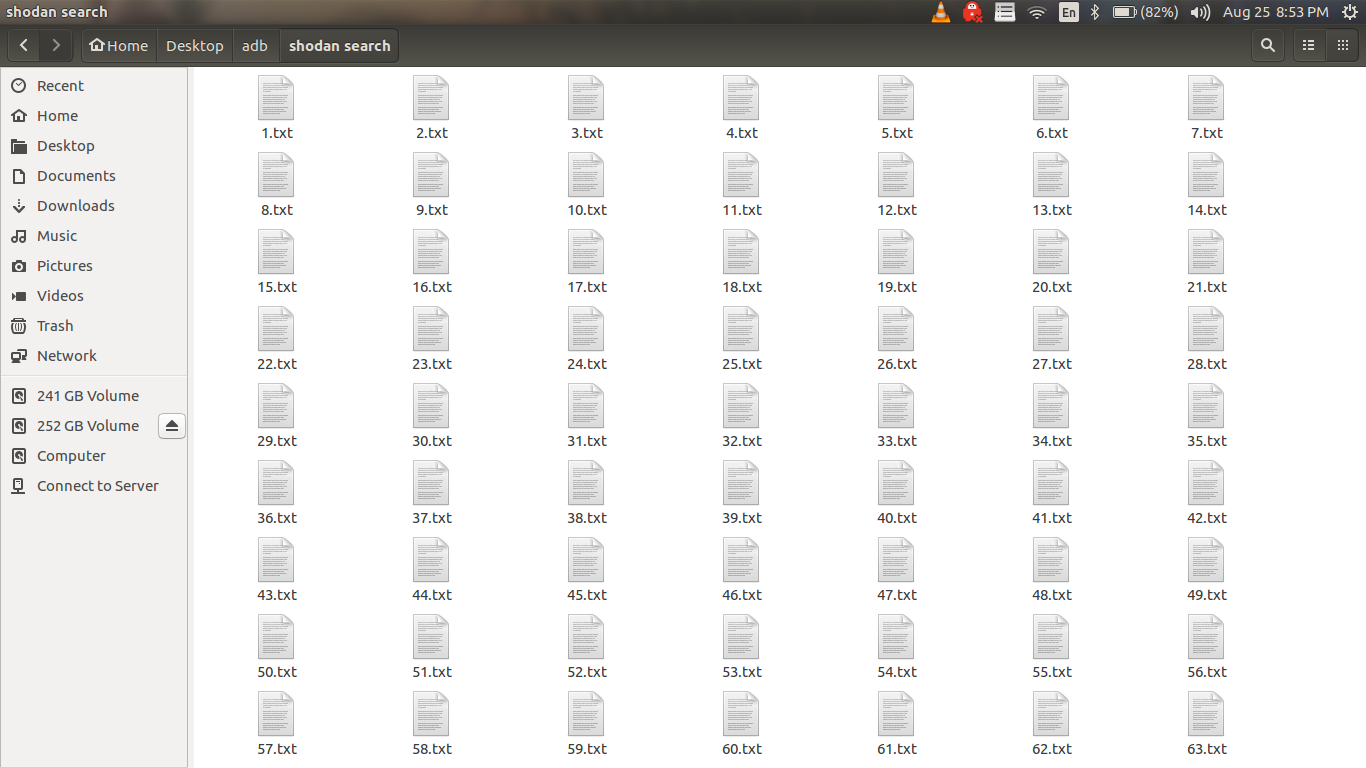The image size is (1366, 768).
Task: Click the file name label 18.txt
Action: 741,287
